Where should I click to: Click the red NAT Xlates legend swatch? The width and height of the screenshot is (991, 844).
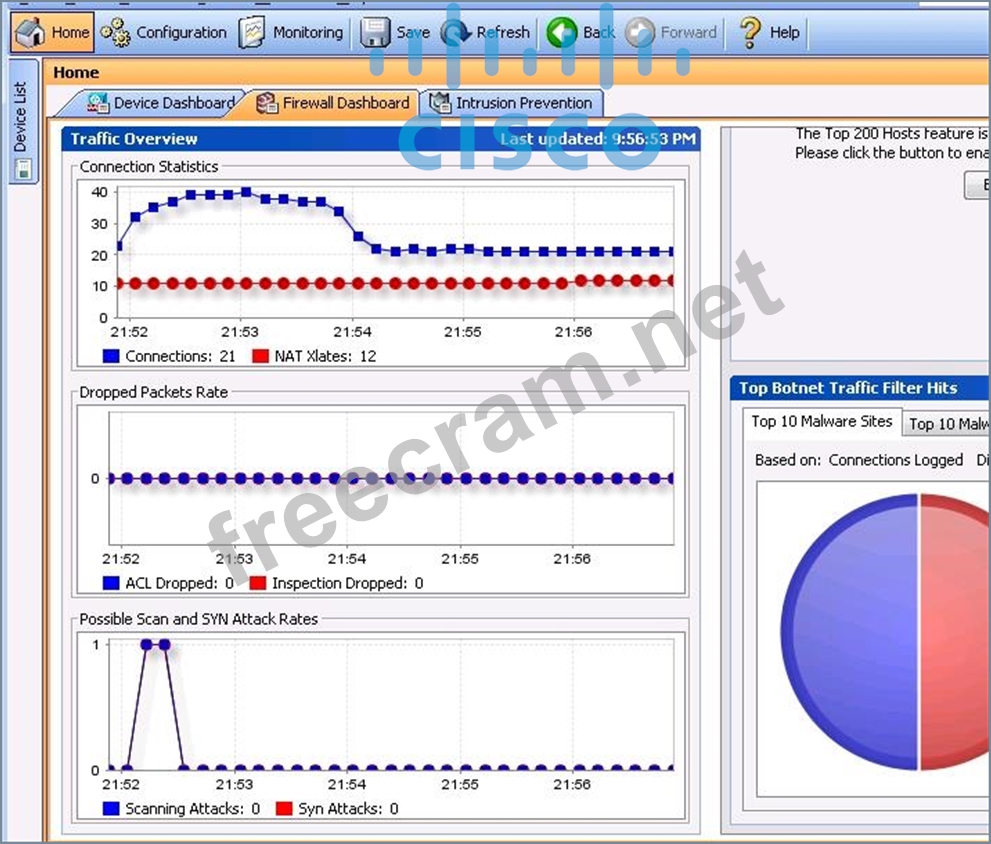pos(260,356)
